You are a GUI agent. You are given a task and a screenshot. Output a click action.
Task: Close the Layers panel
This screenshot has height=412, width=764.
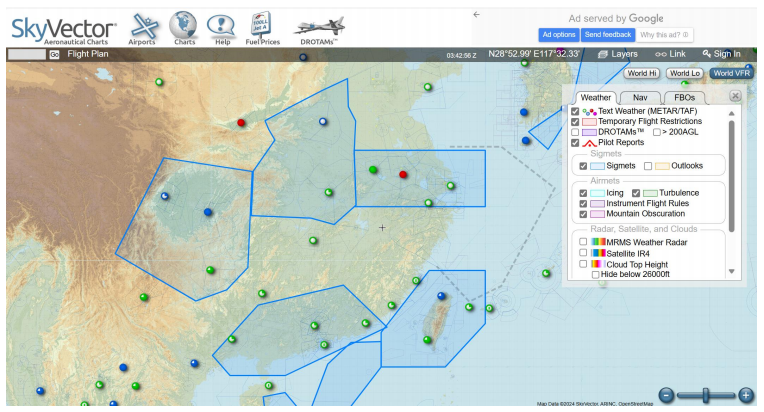coord(735,96)
